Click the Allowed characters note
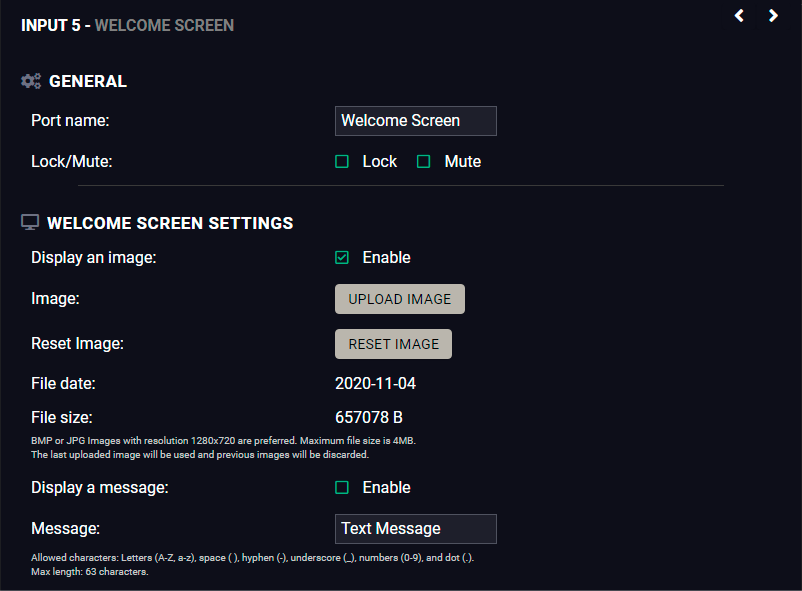The image size is (802, 591). coord(252,558)
